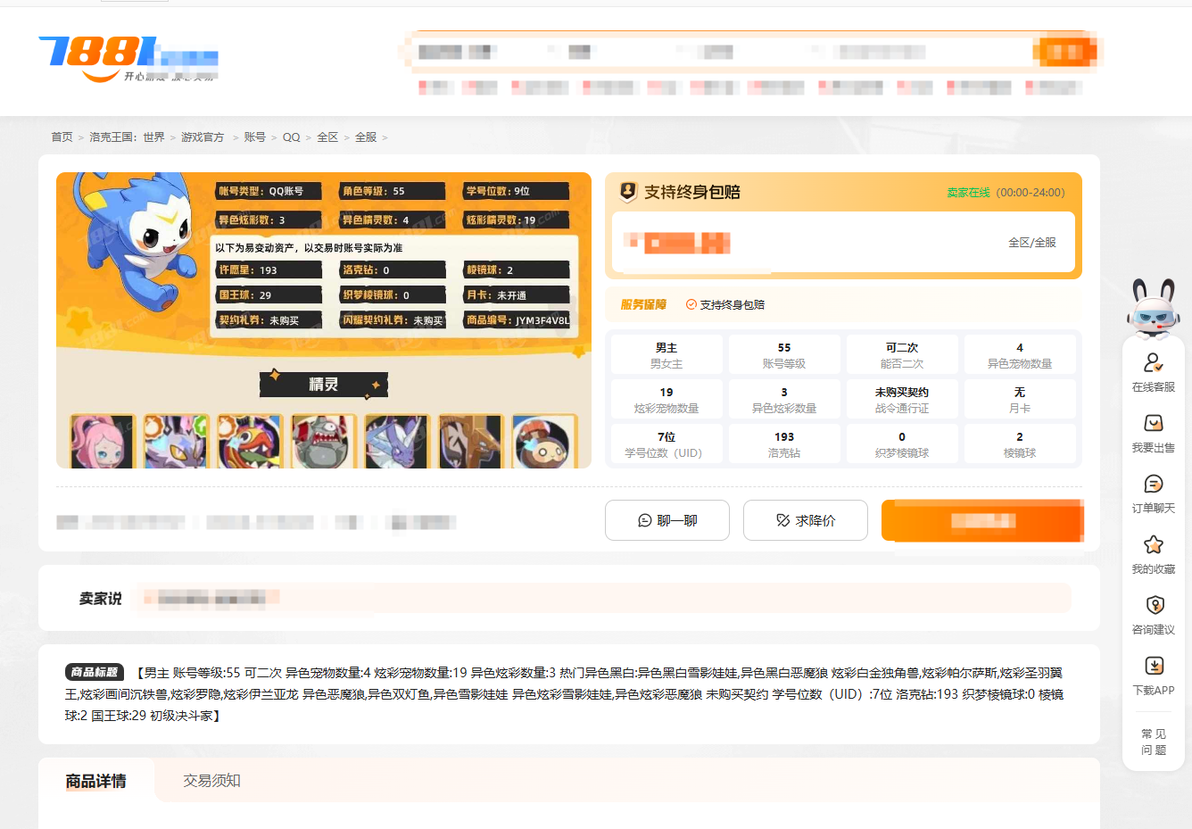
Task: Click the 卖家说 label
Action: coord(100,599)
